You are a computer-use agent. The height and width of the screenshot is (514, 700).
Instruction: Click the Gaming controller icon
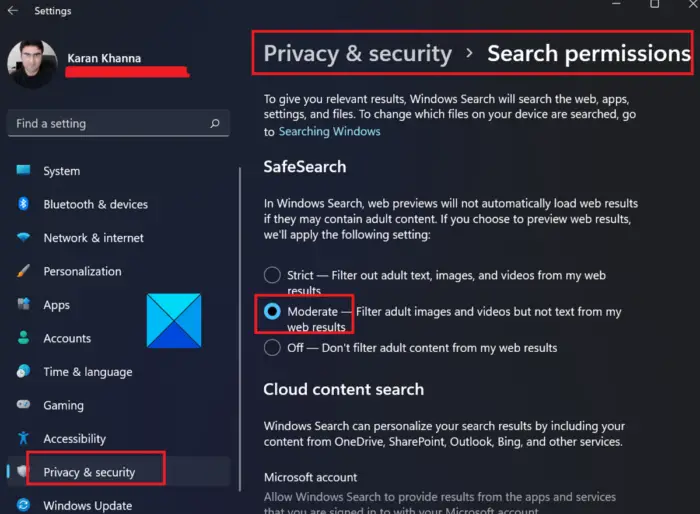(x=23, y=405)
